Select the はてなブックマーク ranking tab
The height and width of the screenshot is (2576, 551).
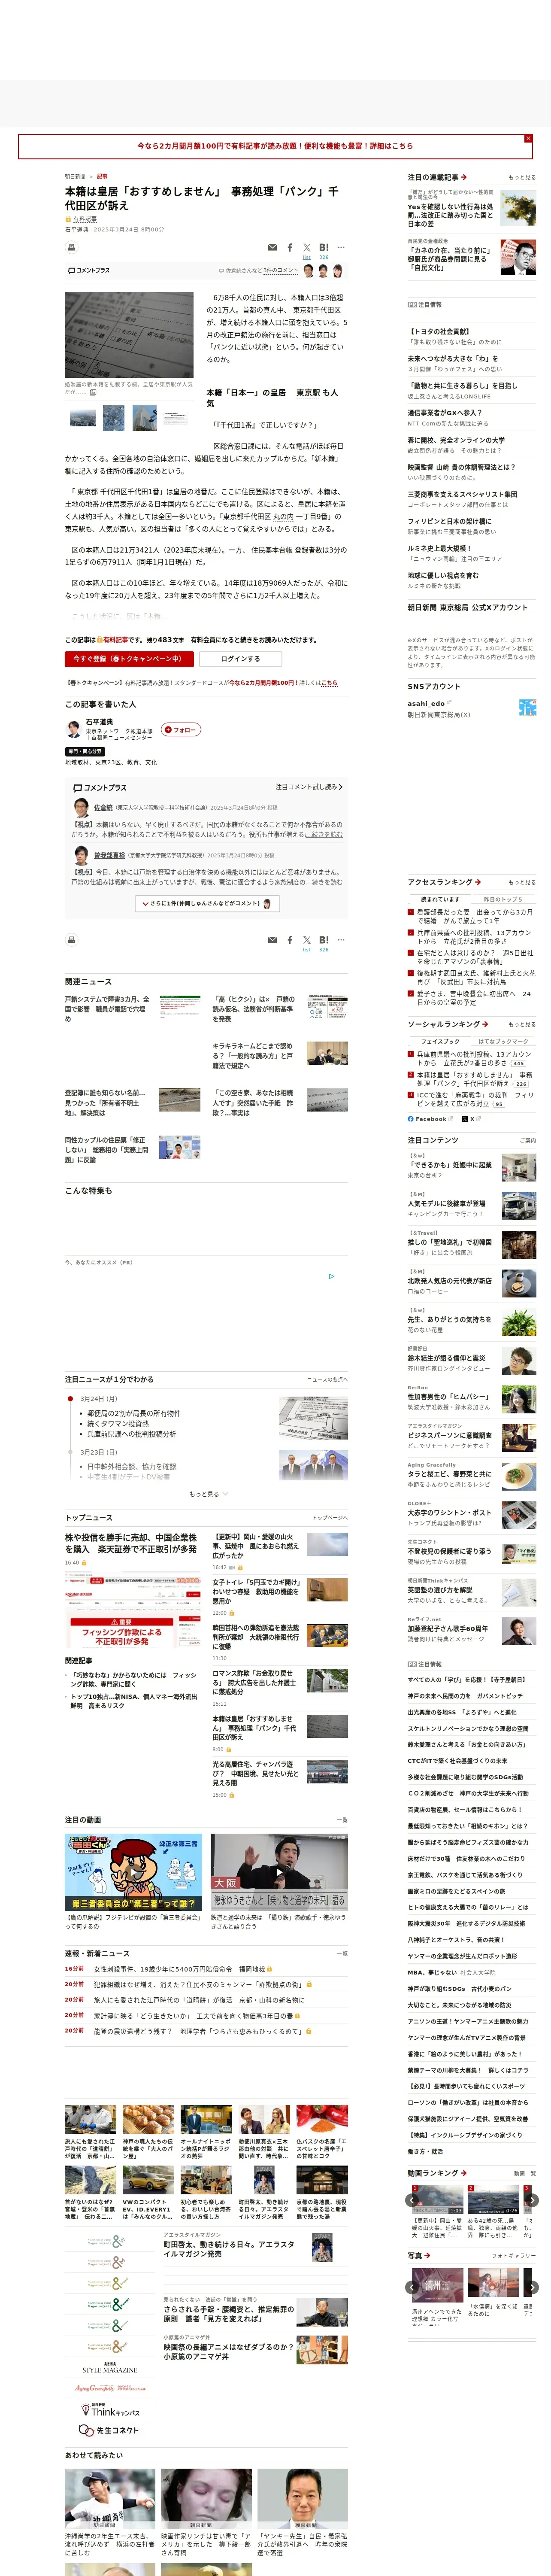pyautogui.click(x=503, y=1041)
